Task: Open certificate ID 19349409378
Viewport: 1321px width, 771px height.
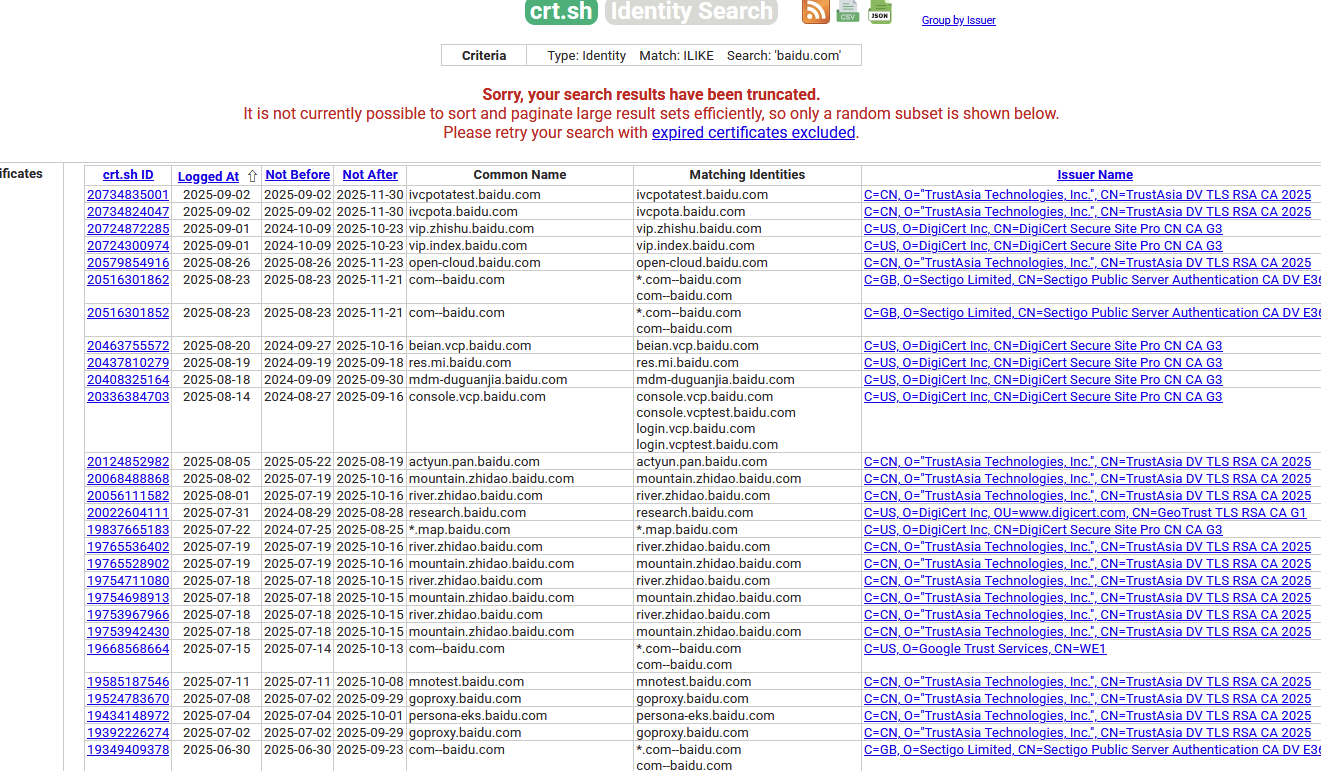Action: 128,750
